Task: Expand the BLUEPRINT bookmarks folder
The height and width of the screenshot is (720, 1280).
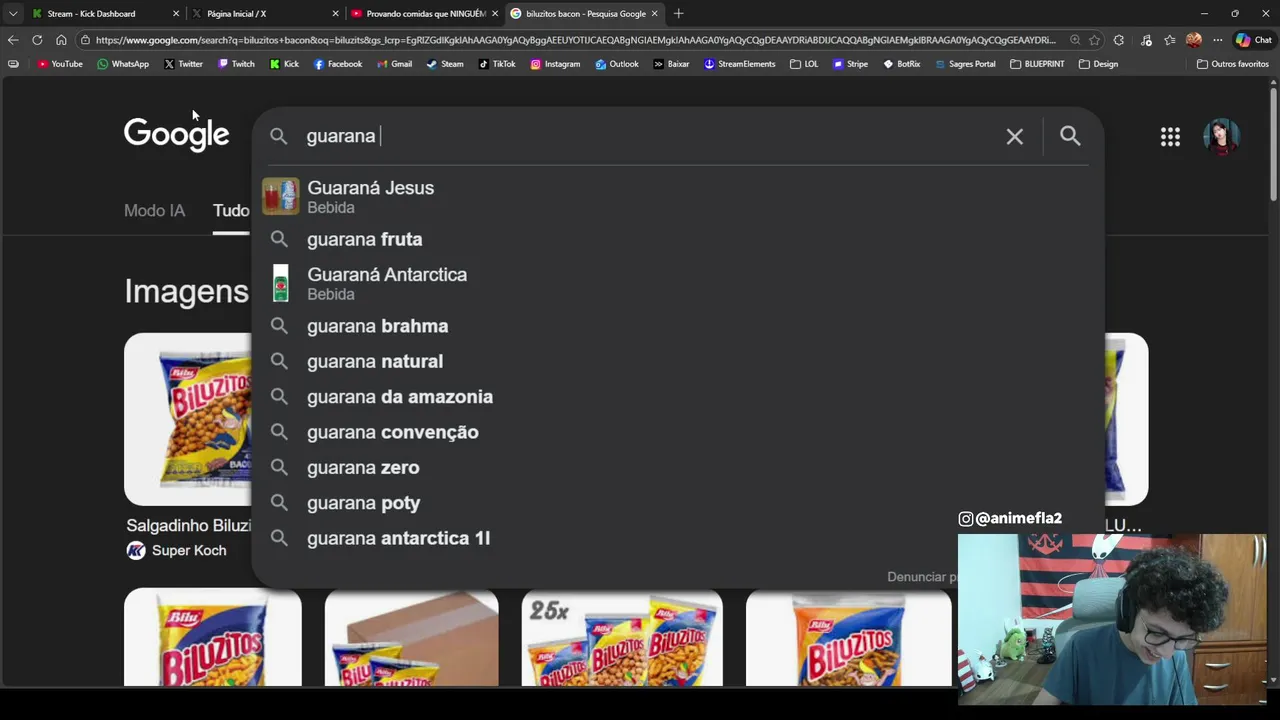Action: pos(1037,64)
